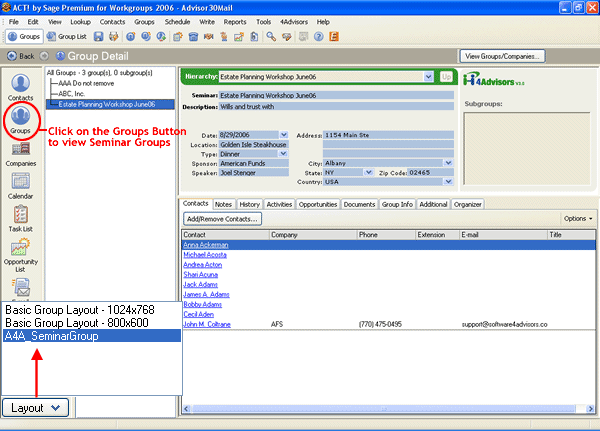Screen dimensions: 600x431
Task: Click the Description field
Action: 336,106
